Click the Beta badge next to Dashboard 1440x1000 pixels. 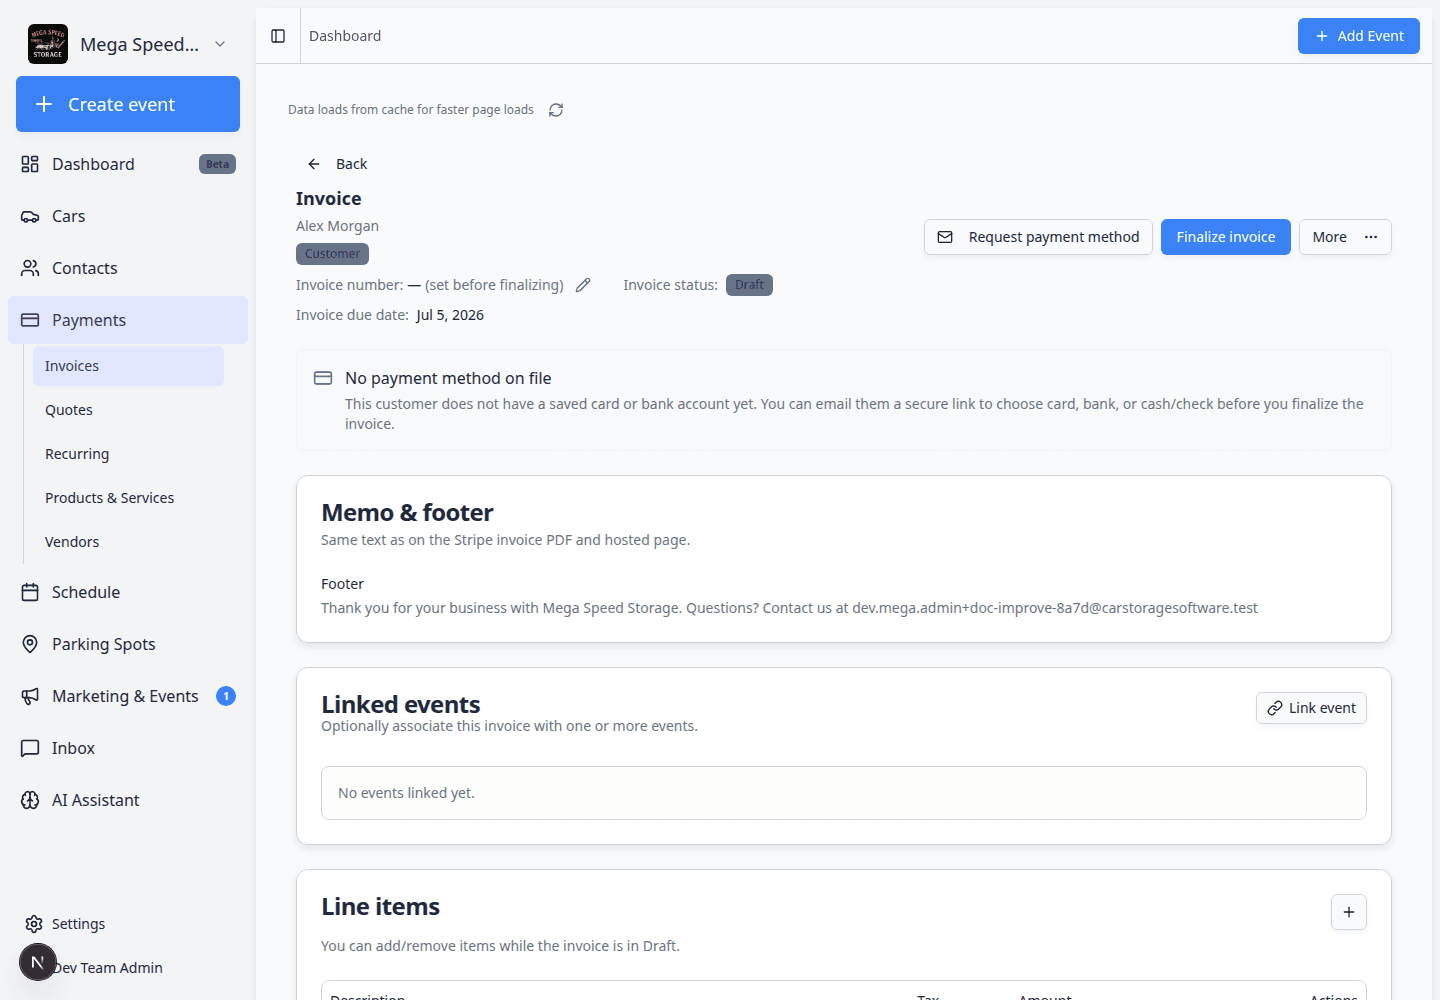[x=217, y=164]
